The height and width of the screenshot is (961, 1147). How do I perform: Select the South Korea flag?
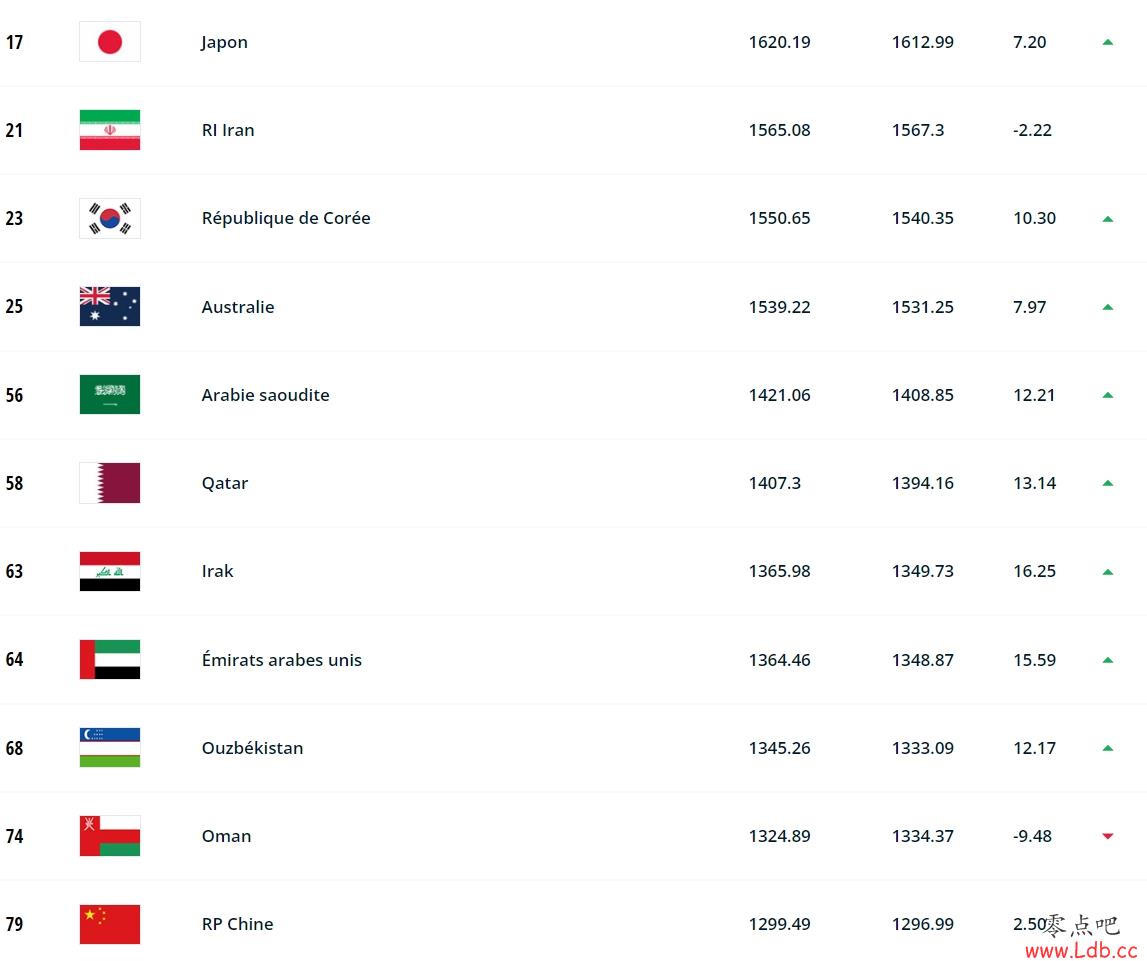click(110, 218)
